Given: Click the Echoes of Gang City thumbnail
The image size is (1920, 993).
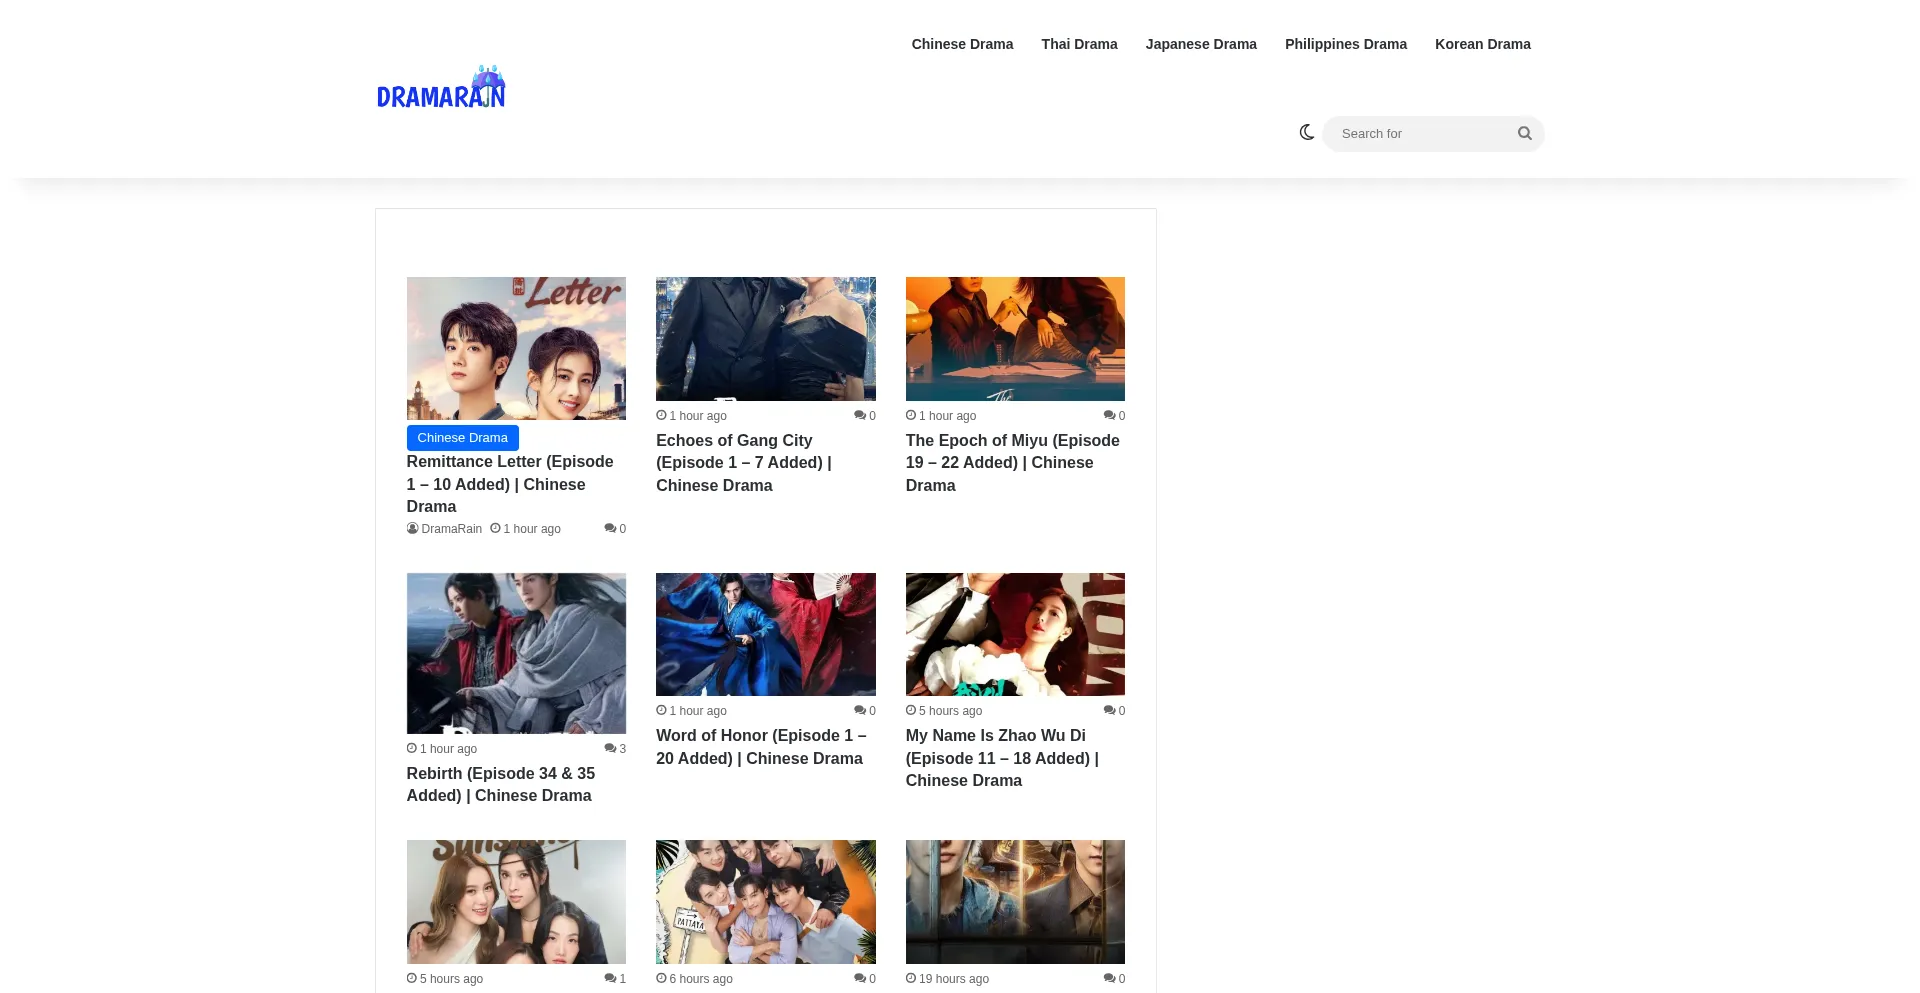Looking at the screenshot, I should pos(766,339).
